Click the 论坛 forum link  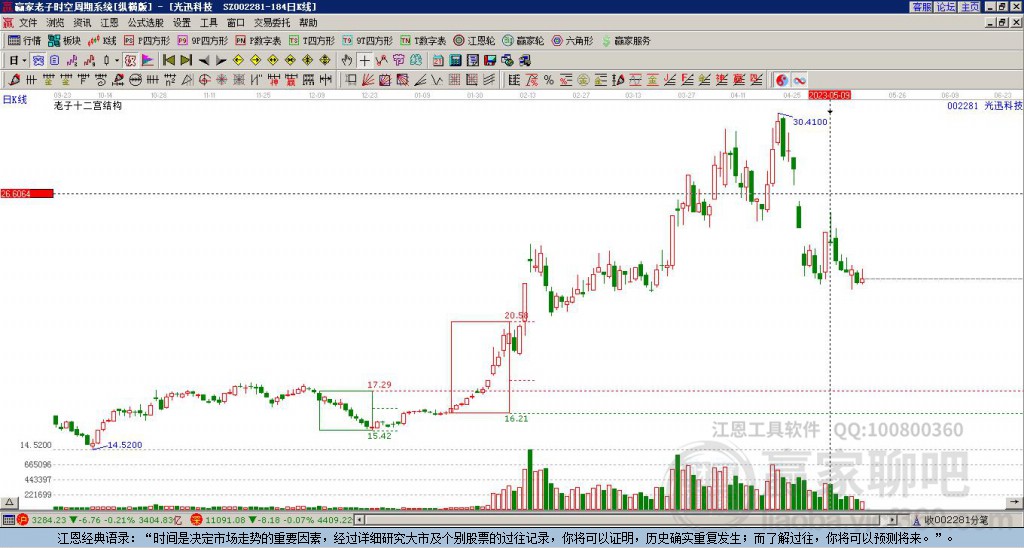[946, 7]
